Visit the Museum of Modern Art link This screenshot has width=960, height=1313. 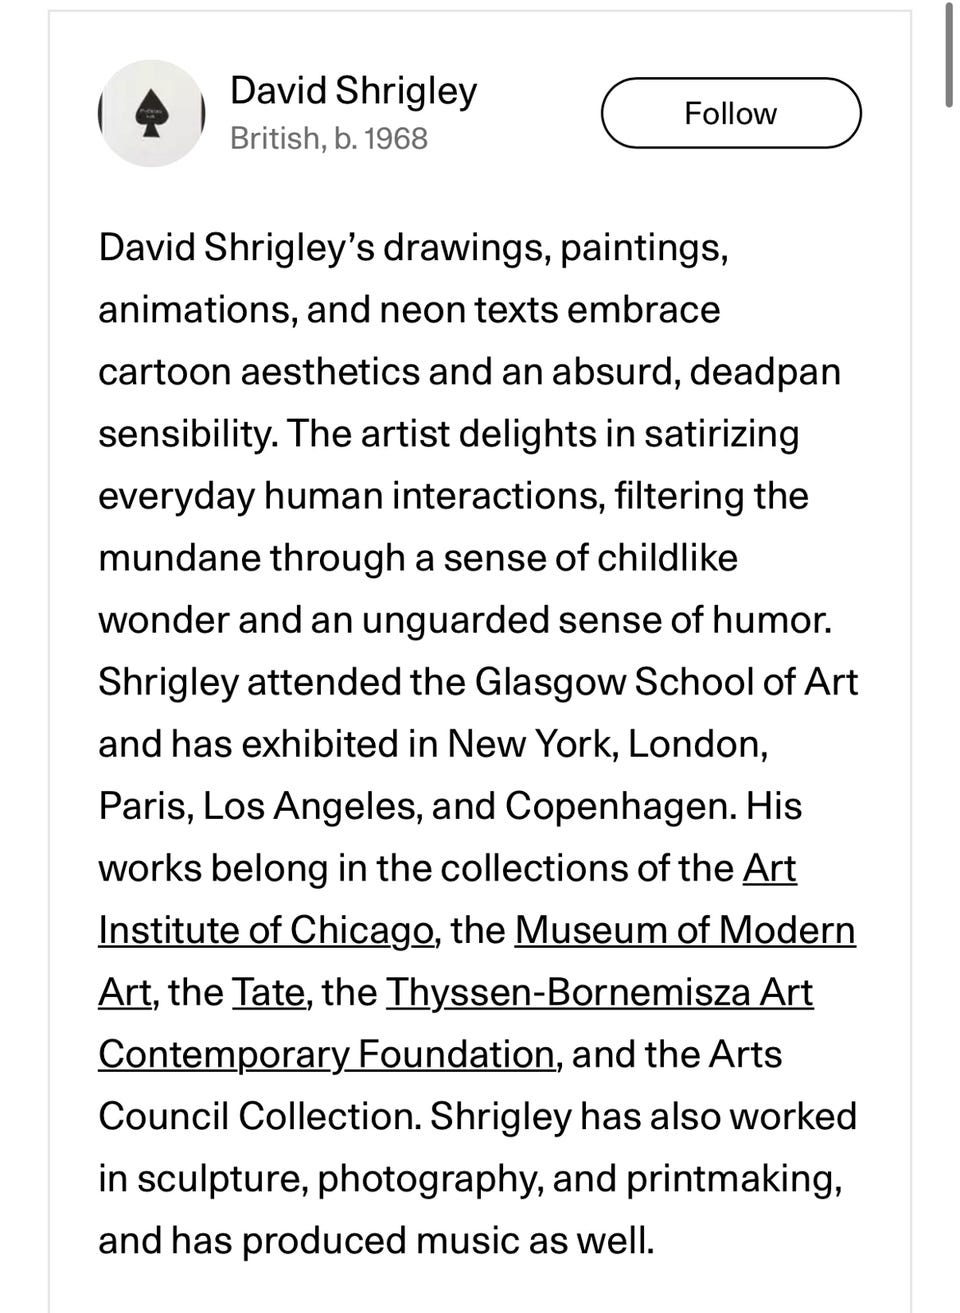click(685, 930)
